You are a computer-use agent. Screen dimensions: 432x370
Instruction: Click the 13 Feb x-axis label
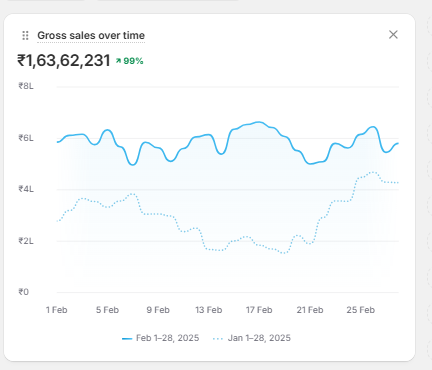209,310
